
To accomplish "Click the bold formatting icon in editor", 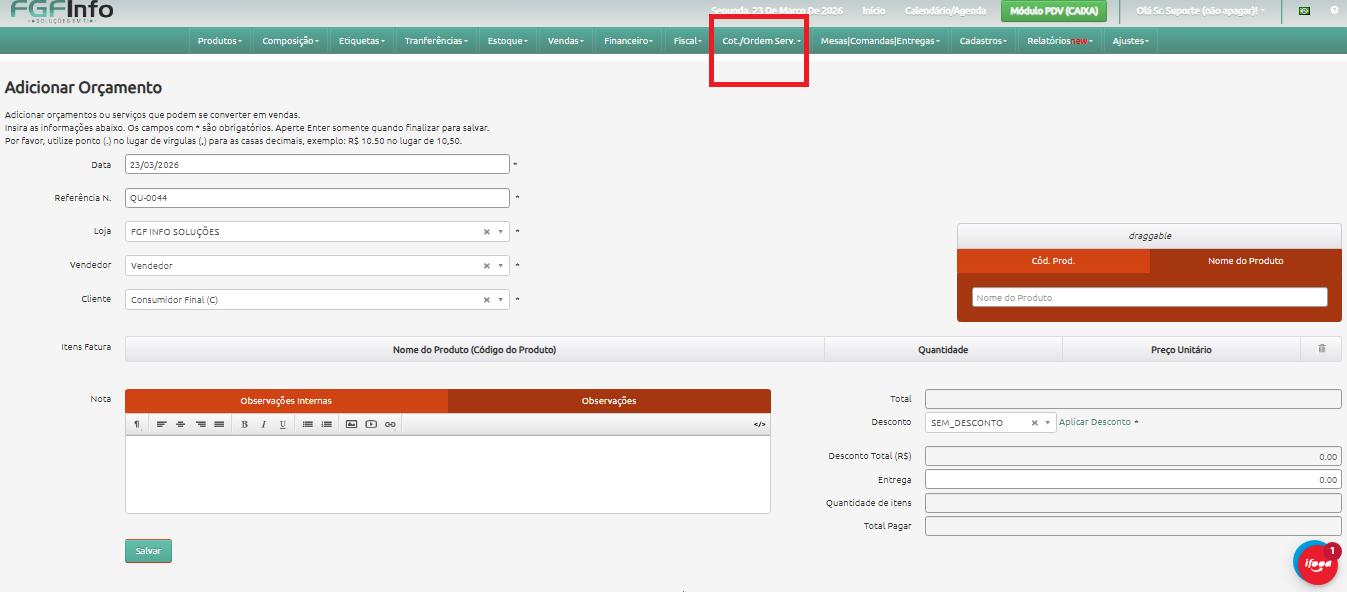I will 245,424.
